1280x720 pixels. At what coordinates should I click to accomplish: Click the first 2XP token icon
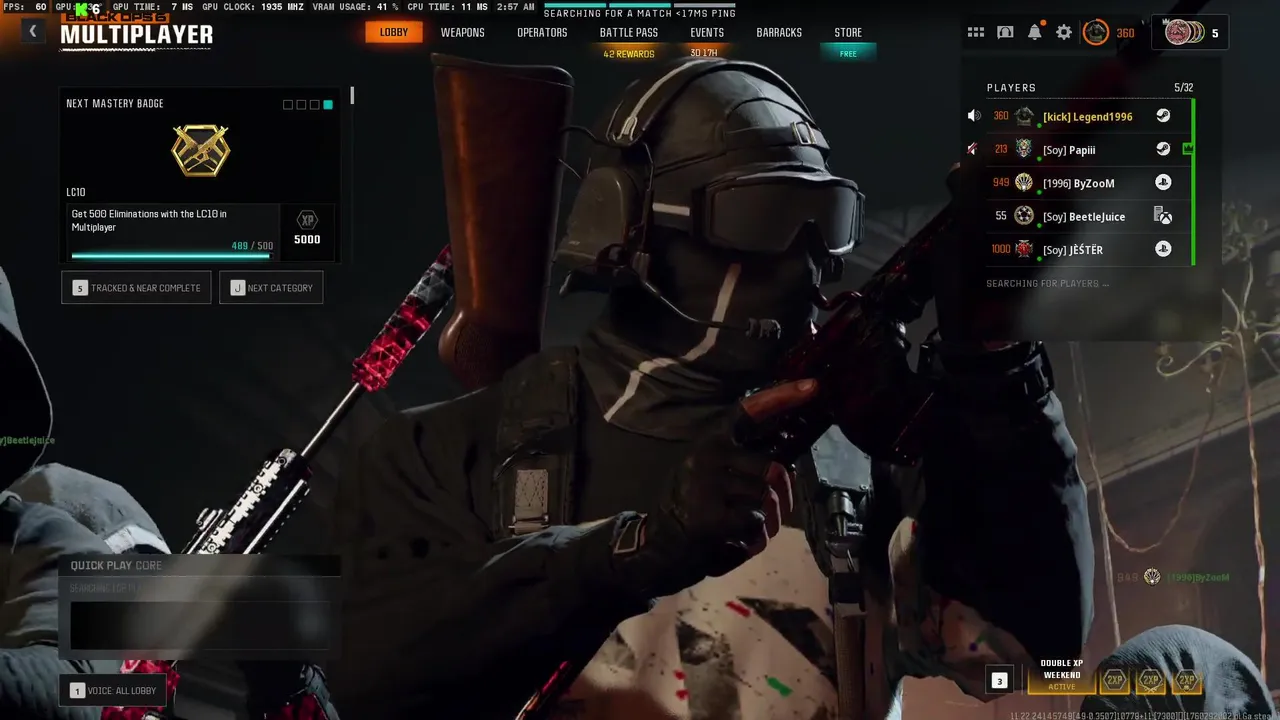[1115, 680]
